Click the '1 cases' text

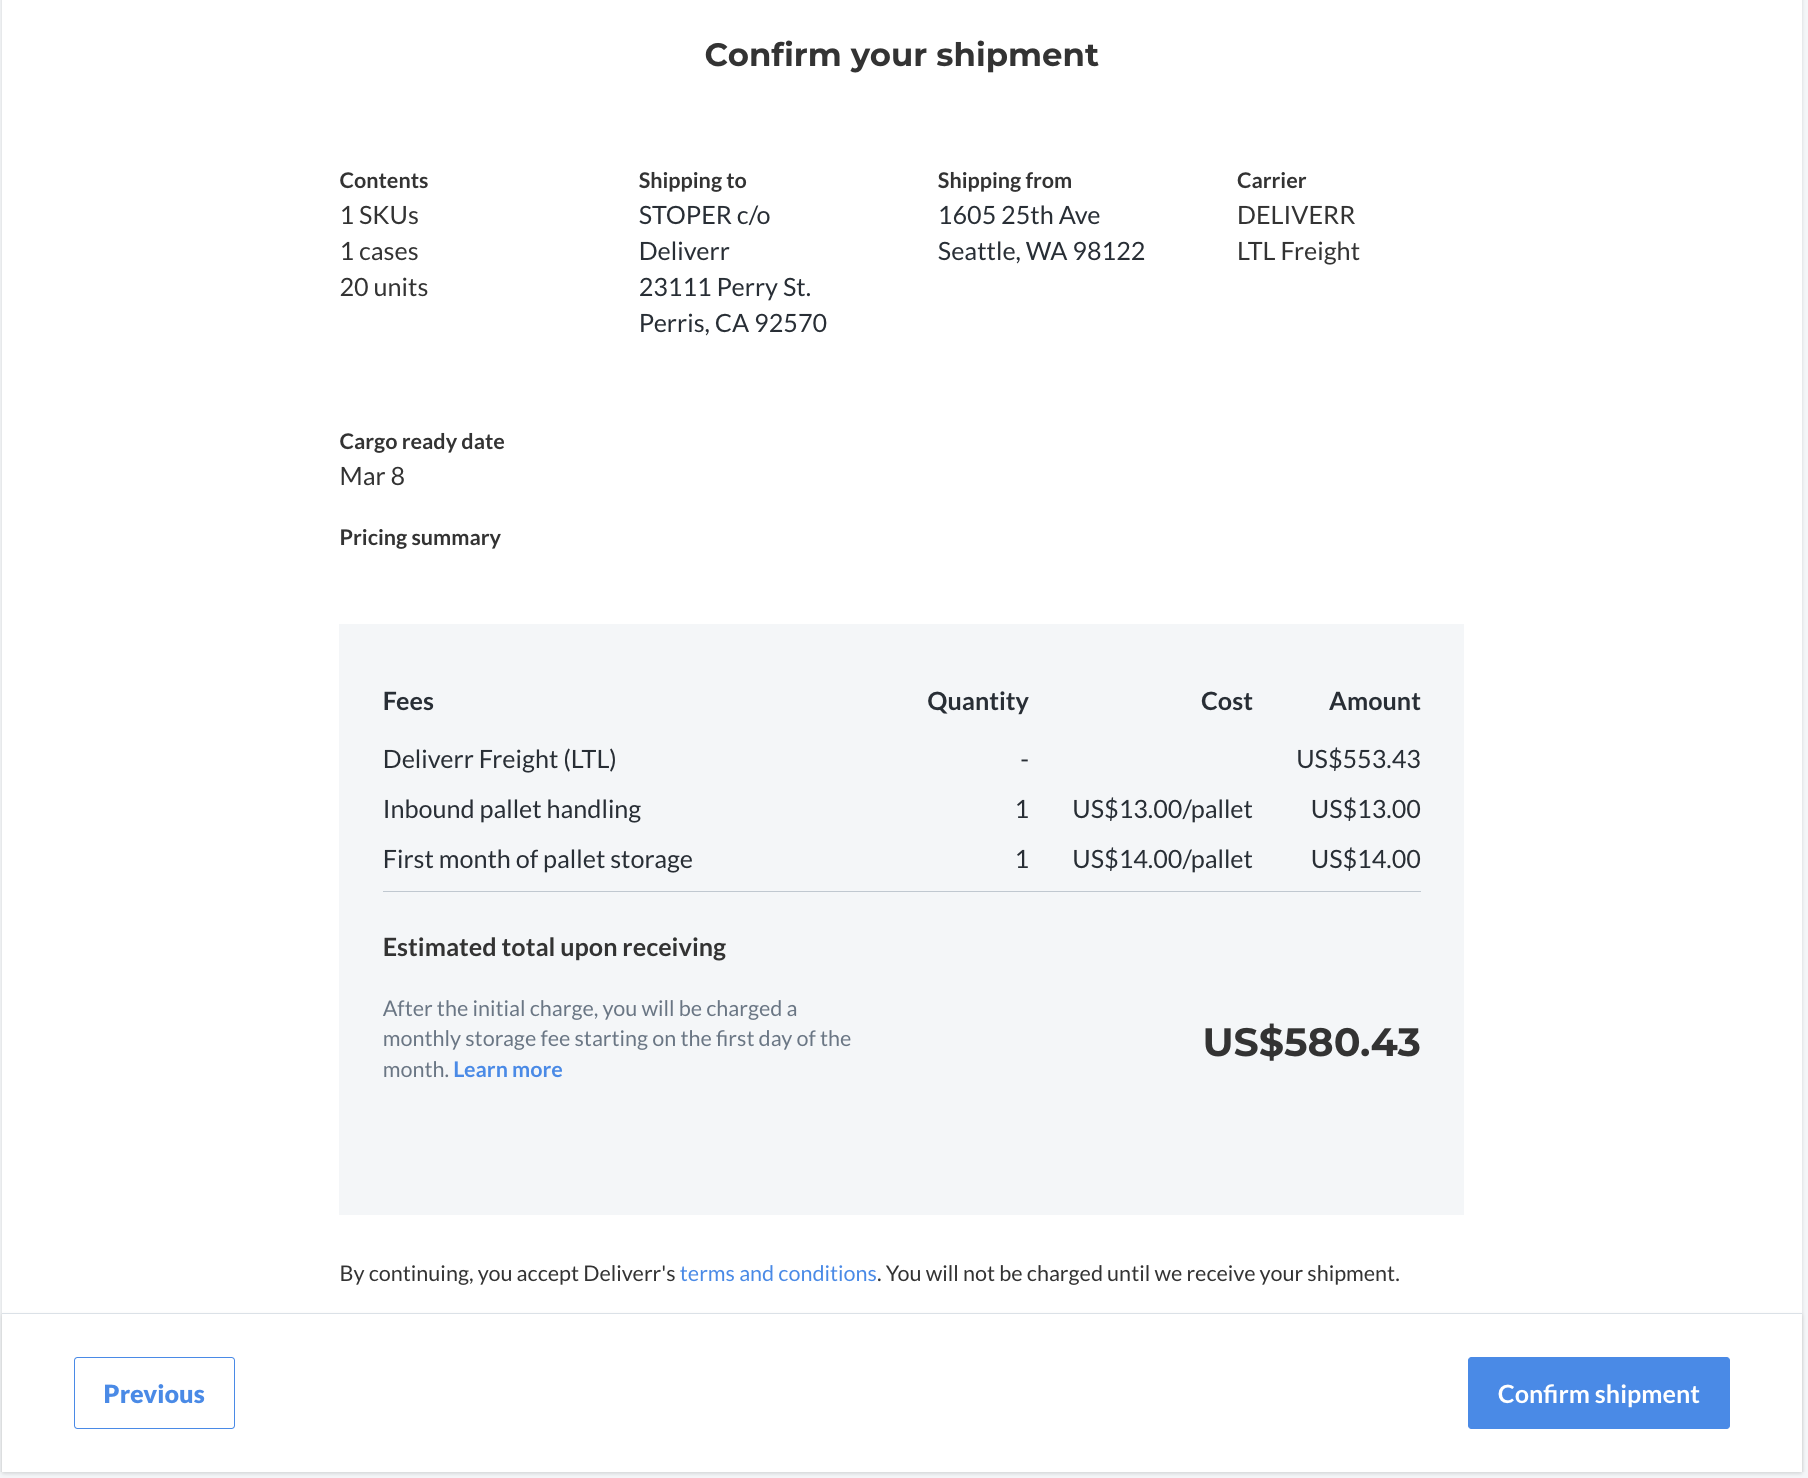coord(379,251)
